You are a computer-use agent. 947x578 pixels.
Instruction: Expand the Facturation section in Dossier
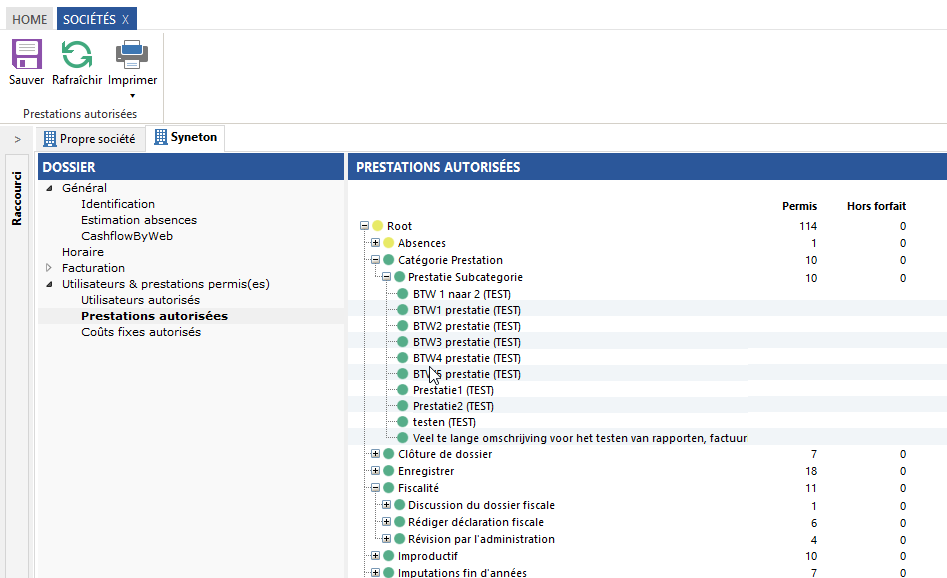pos(49,268)
